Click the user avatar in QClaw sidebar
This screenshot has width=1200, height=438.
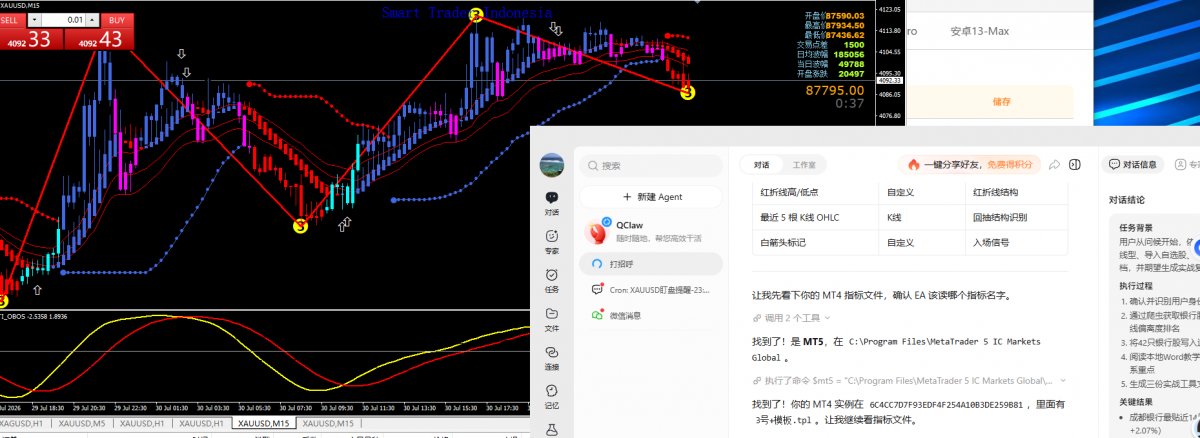pyautogui.click(x=551, y=165)
